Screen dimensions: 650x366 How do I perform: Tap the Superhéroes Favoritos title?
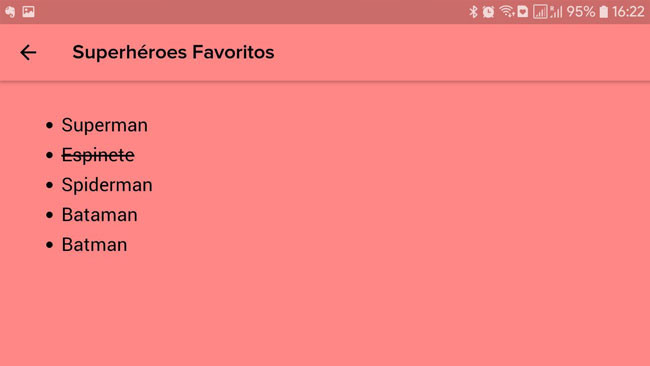click(x=173, y=52)
